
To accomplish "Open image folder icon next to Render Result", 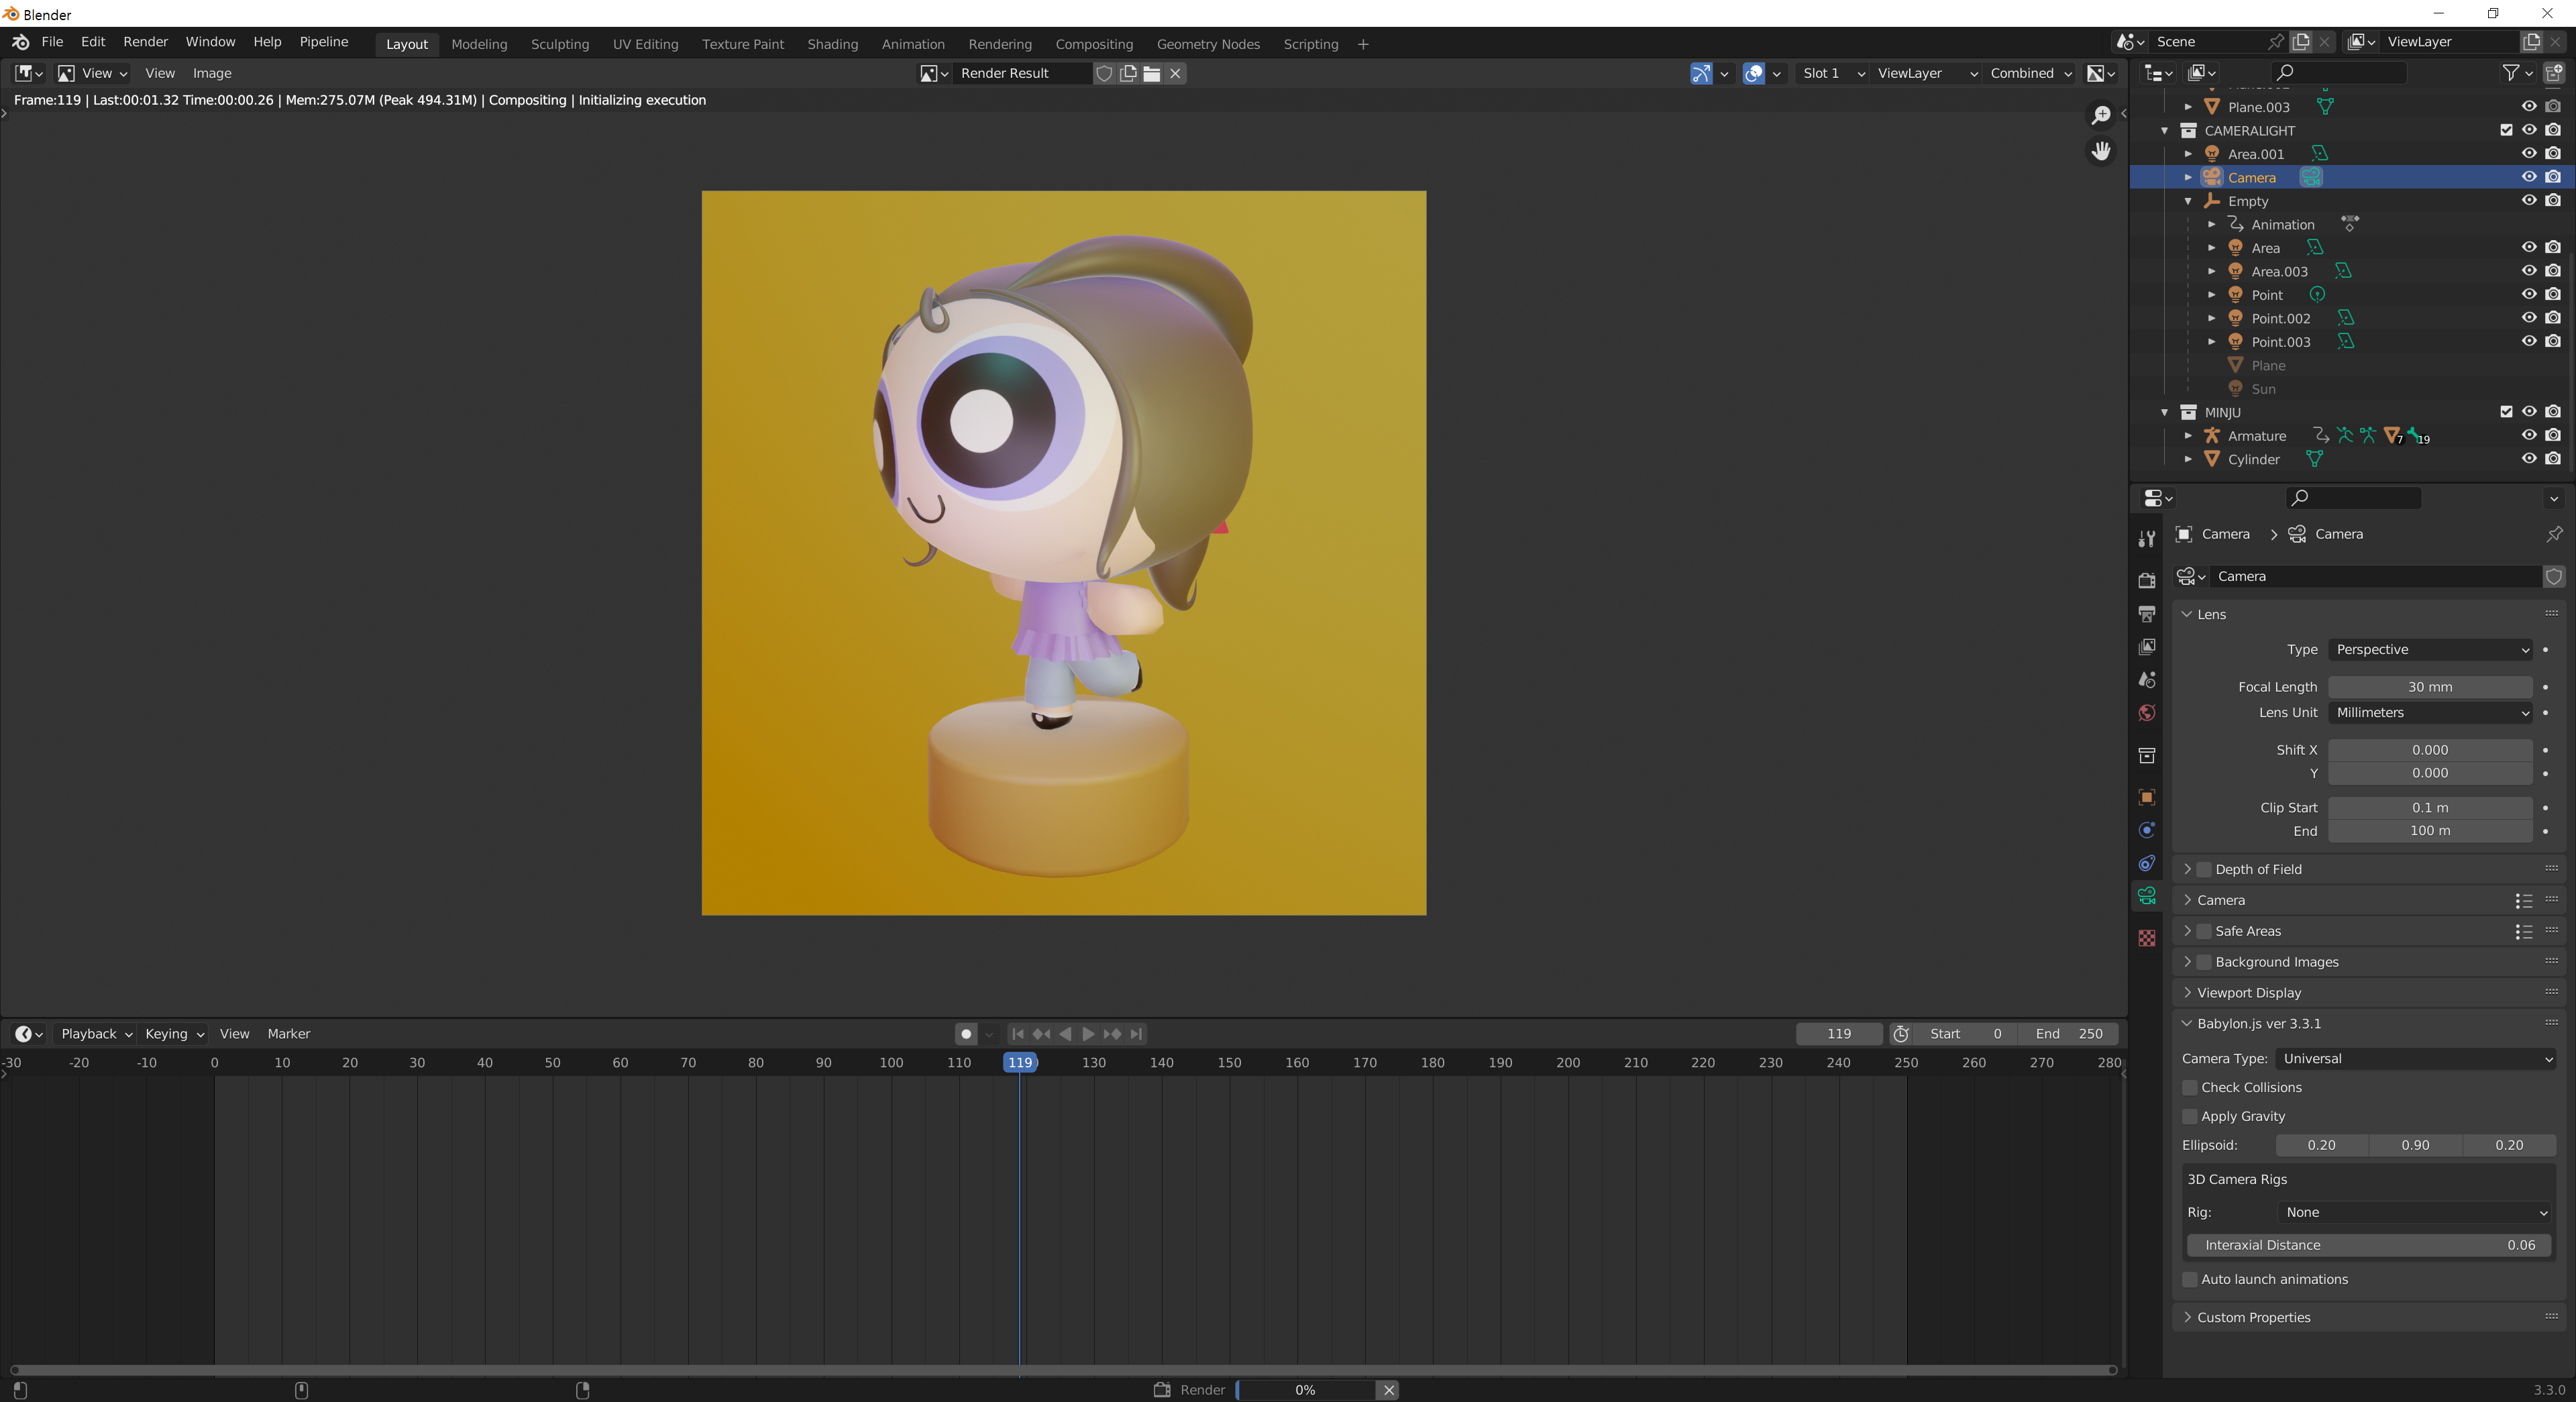I will (1152, 73).
